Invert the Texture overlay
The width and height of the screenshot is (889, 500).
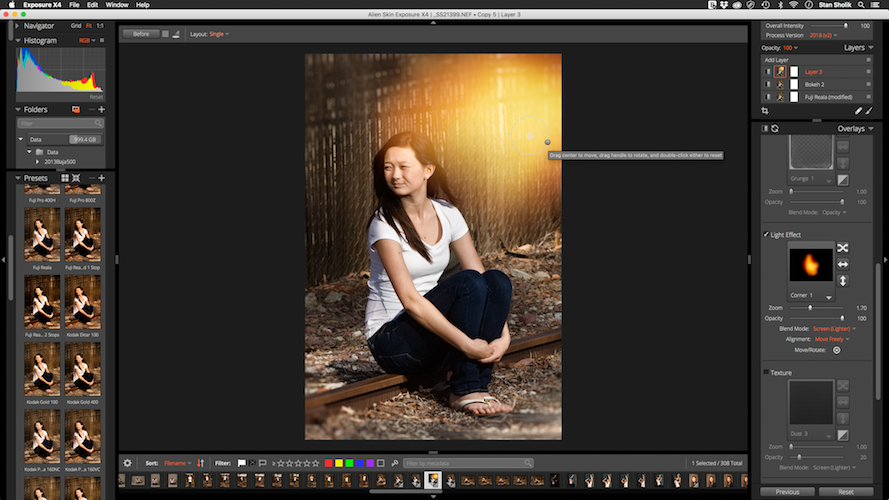tap(843, 435)
